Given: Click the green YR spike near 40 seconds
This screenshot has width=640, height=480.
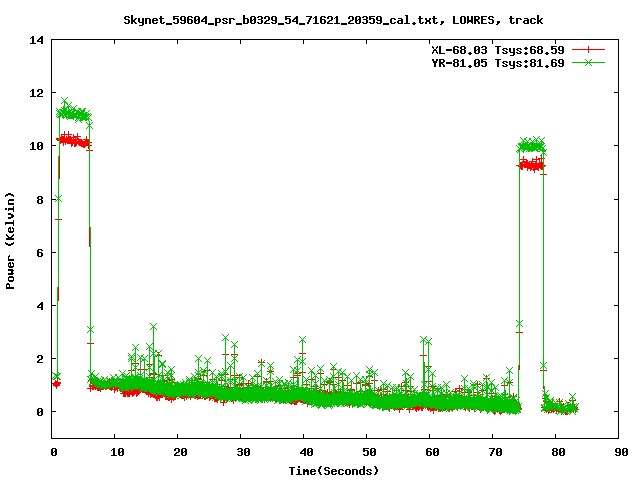Looking at the screenshot, I should click(302, 340).
